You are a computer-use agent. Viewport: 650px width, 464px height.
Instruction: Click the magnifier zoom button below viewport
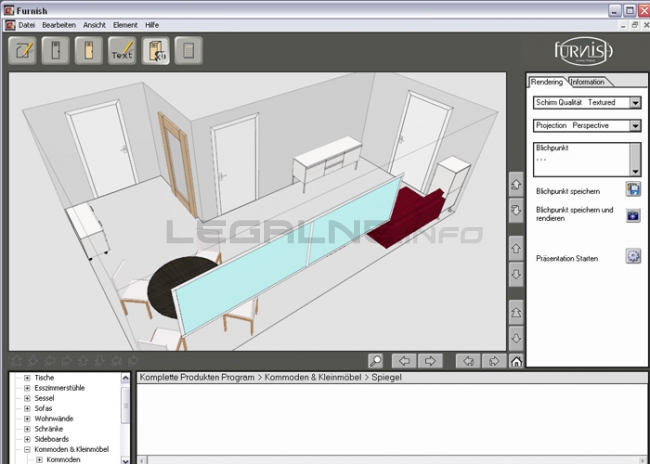point(376,361)
